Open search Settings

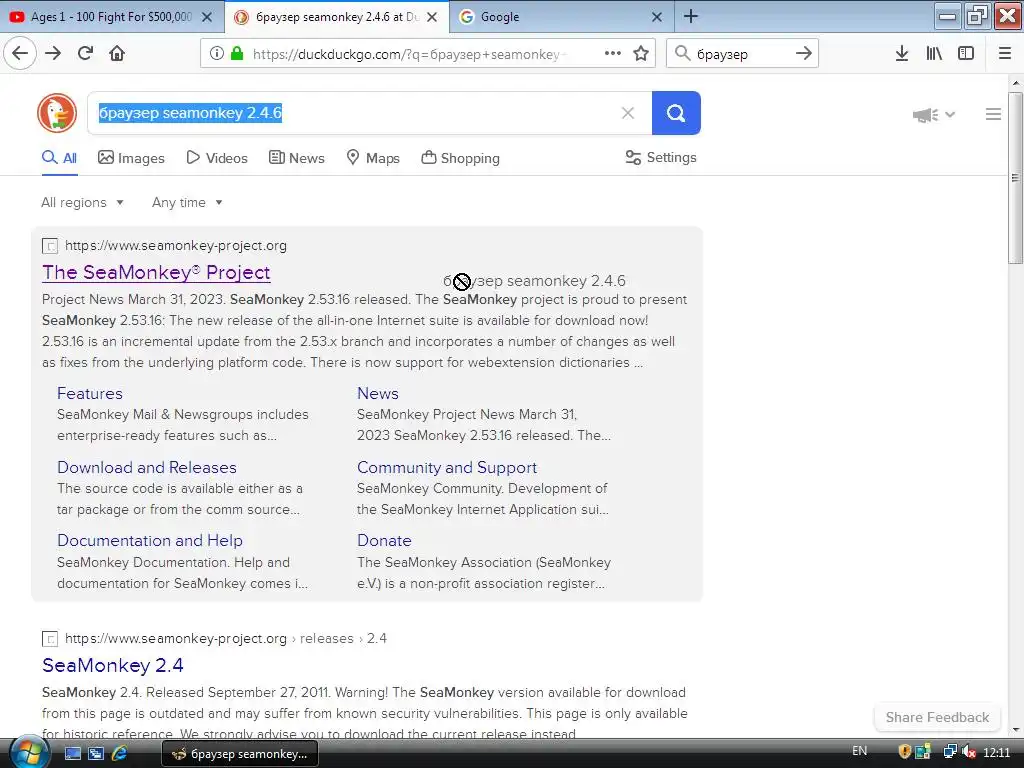click(x=661, y=157)
